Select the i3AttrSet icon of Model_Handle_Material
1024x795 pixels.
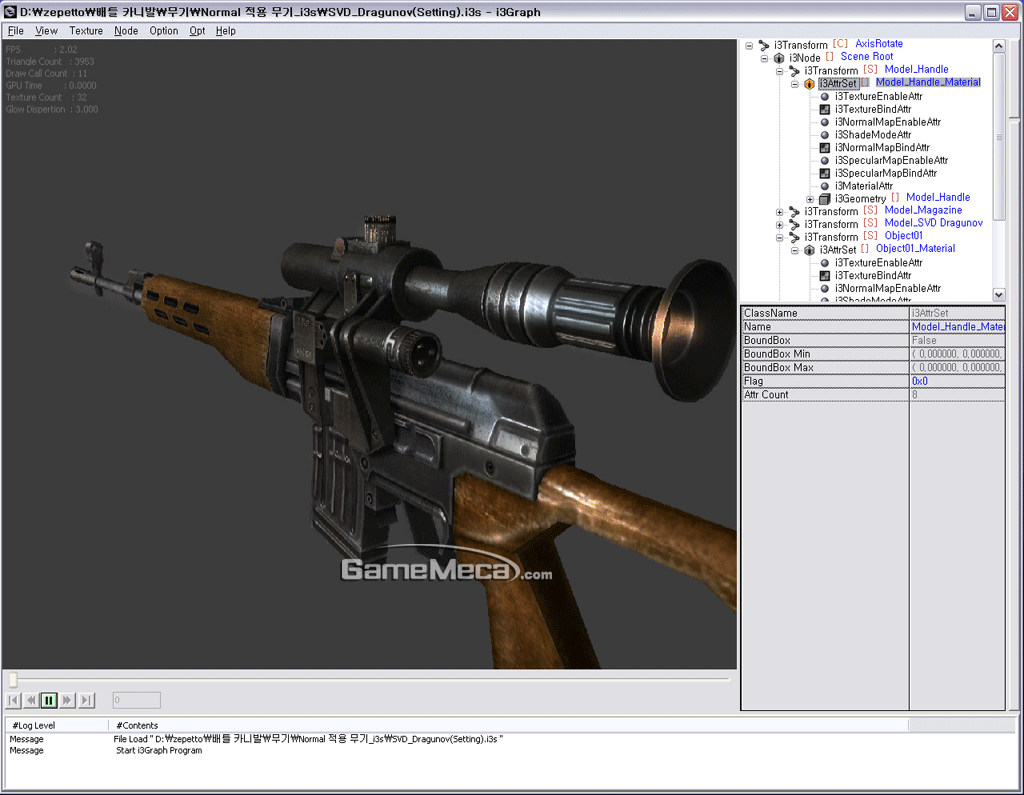[x=811, y=82]
